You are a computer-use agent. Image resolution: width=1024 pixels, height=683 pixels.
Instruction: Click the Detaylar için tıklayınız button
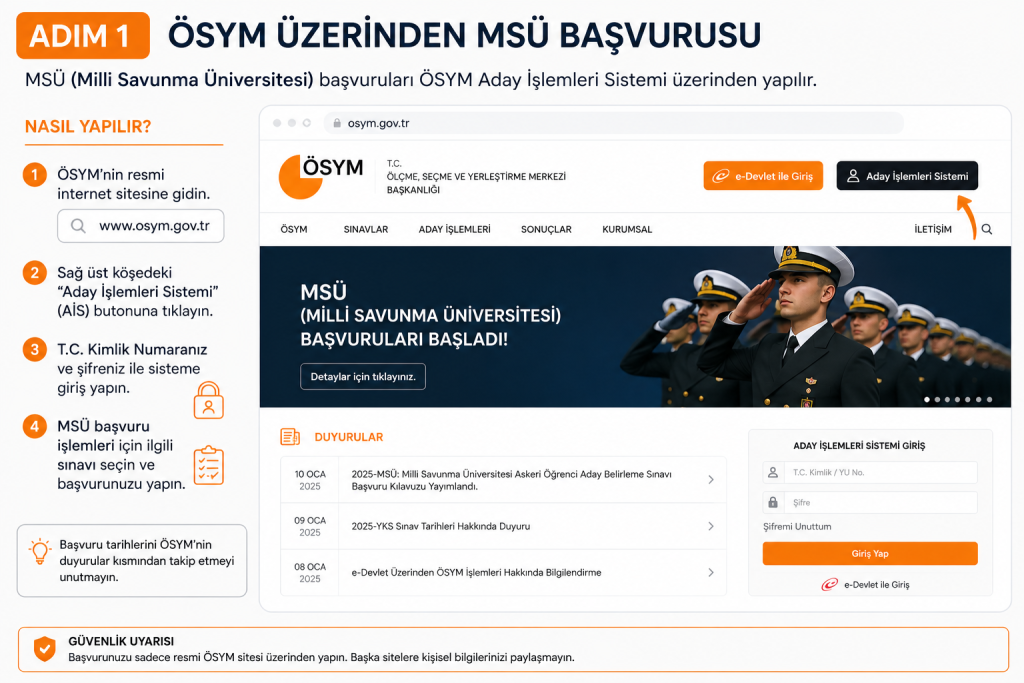(x=363, y=377)
